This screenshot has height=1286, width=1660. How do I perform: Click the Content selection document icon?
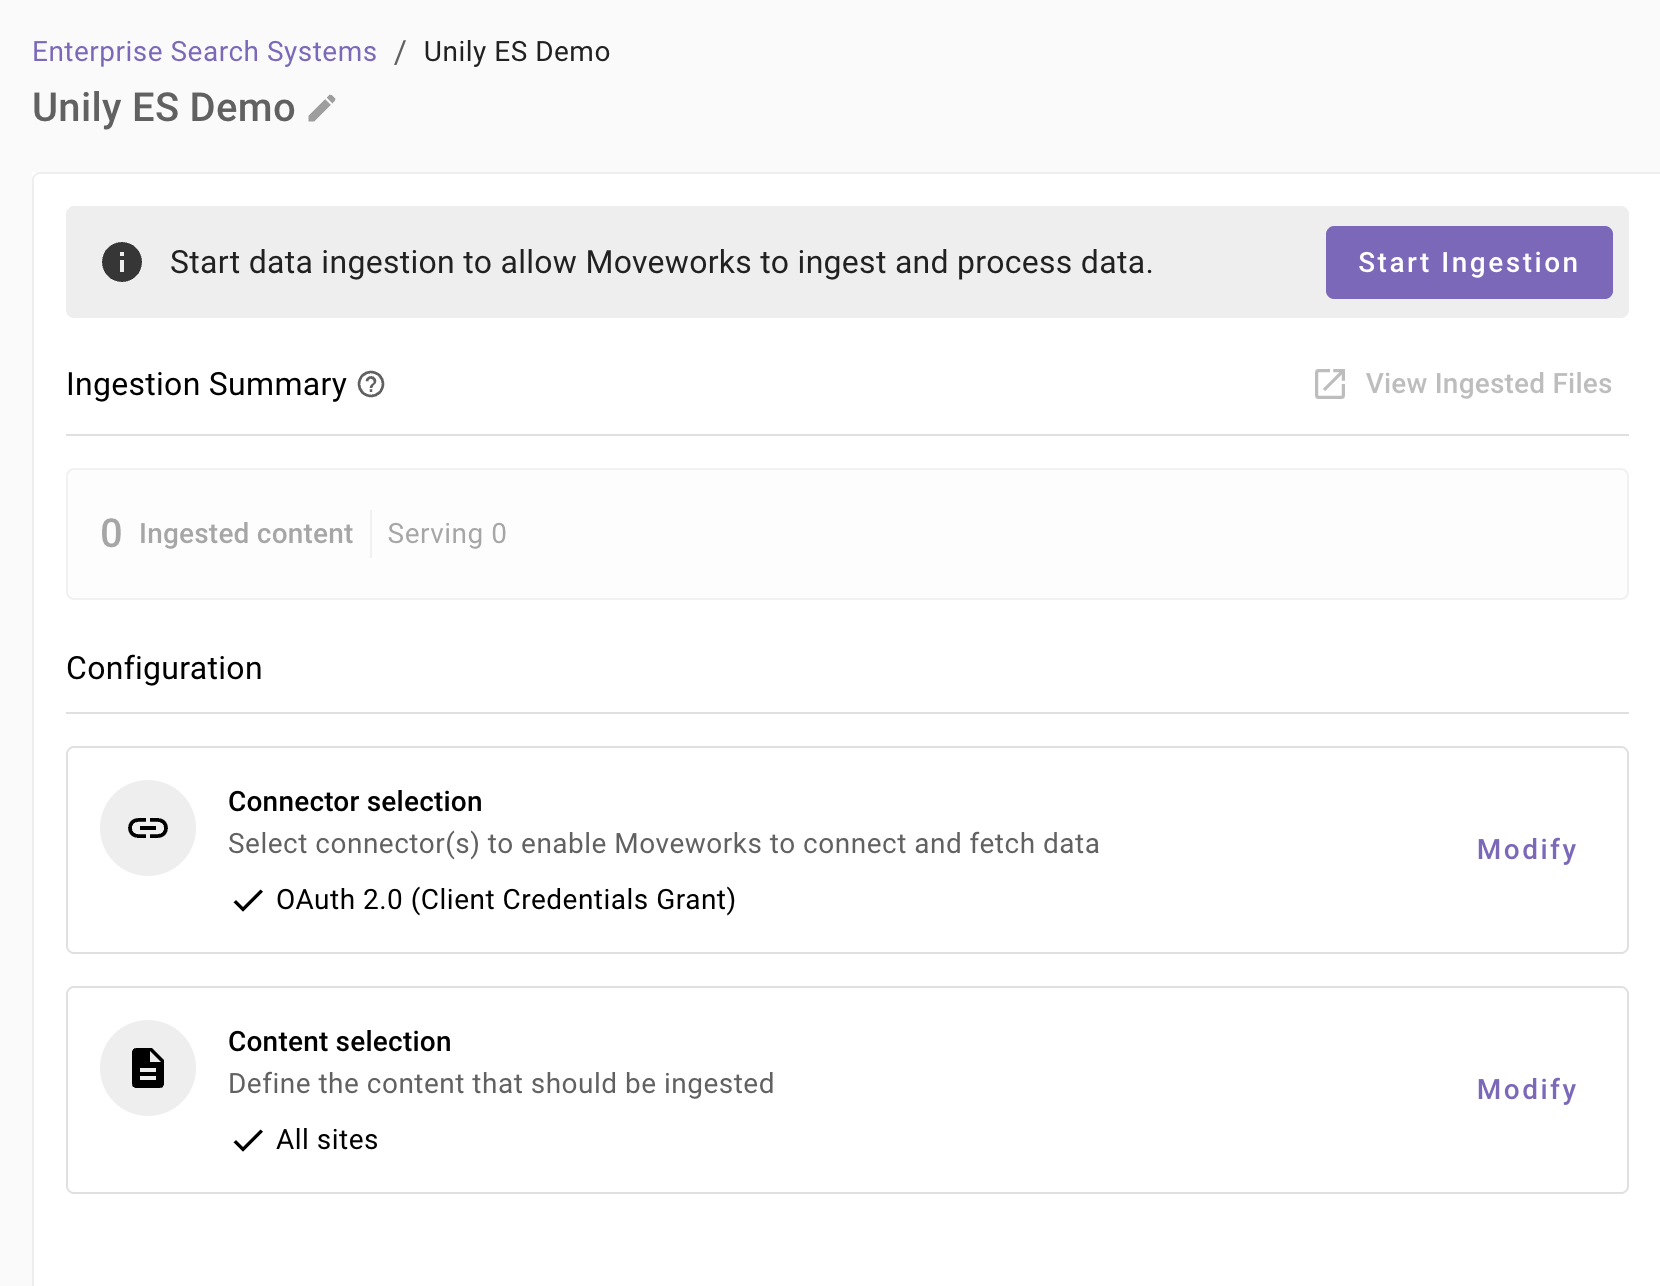tap(148, 1068)
